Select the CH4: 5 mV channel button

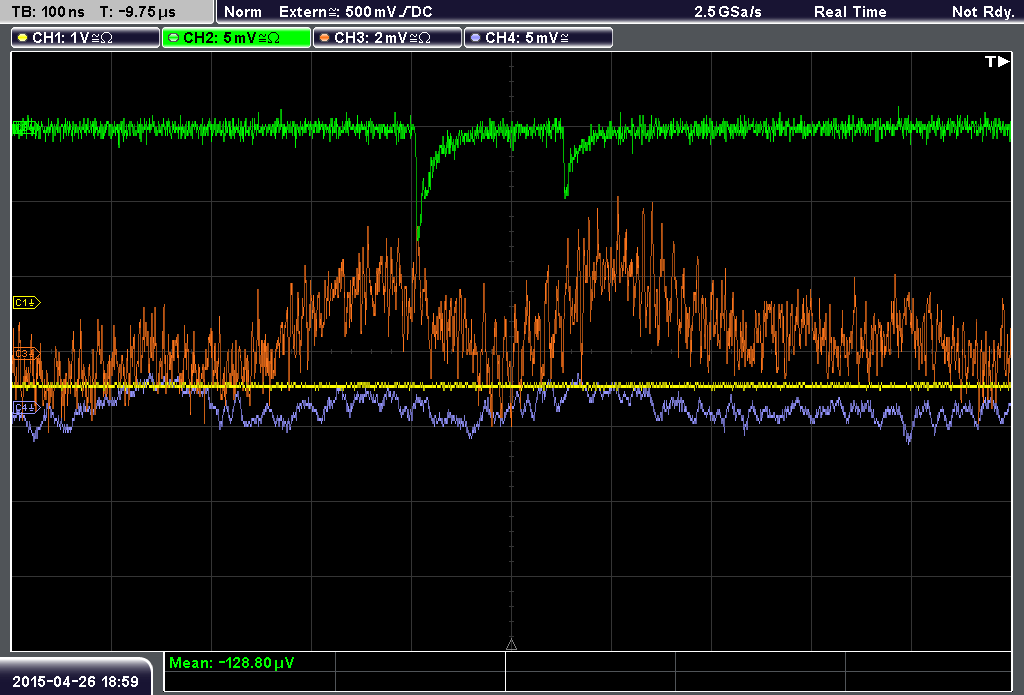538,38
